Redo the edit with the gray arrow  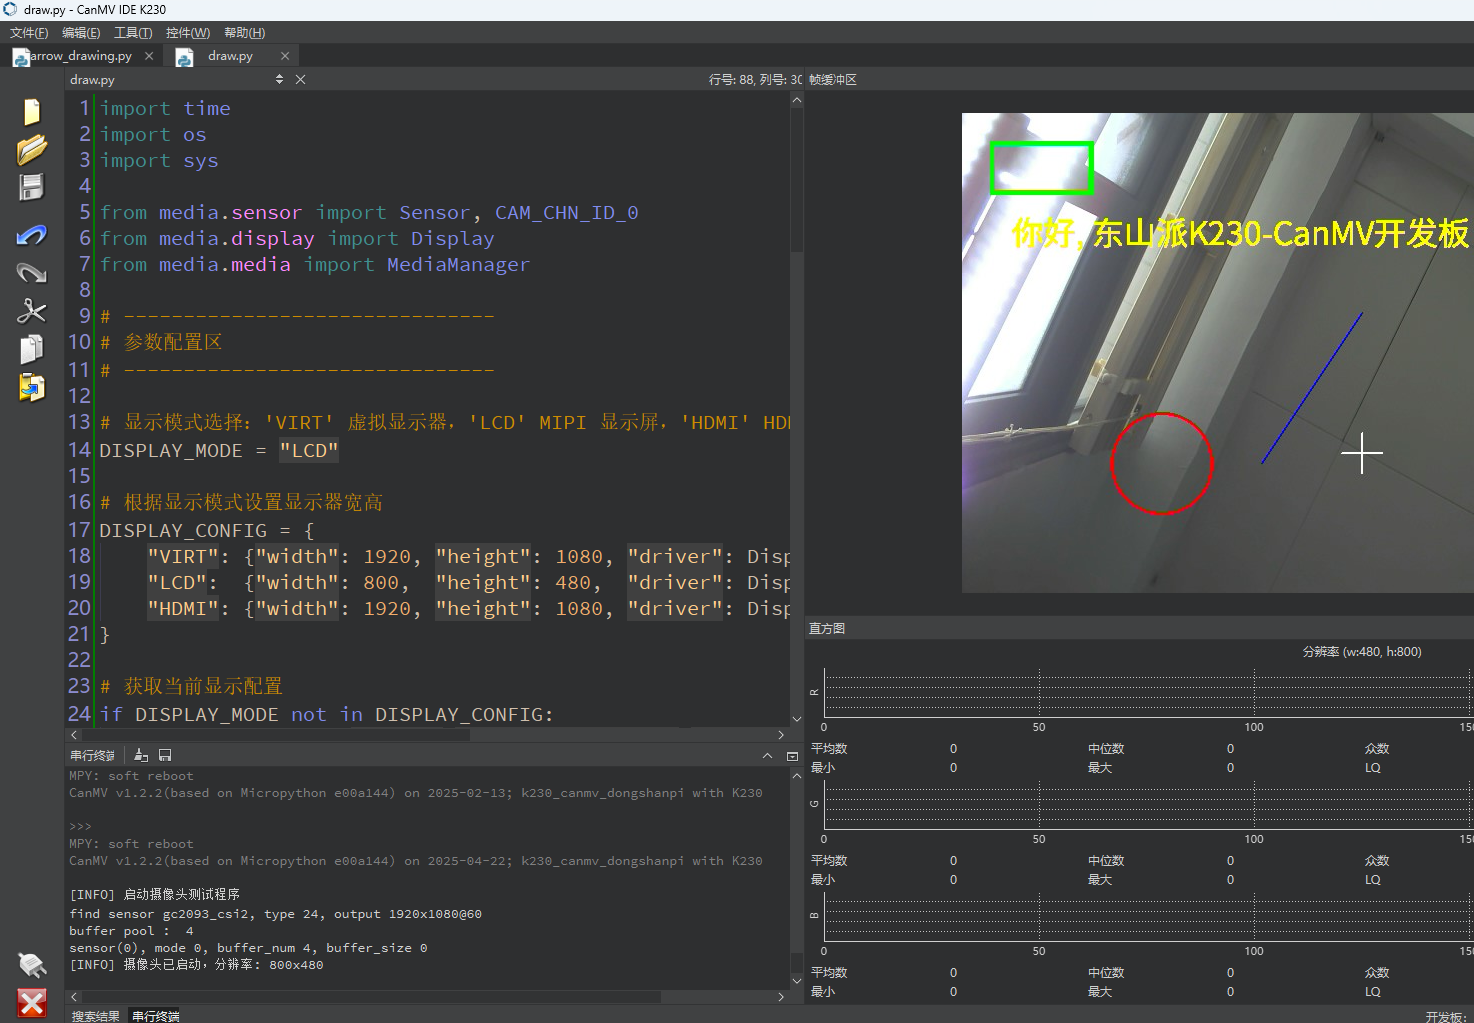click(32, 273)
